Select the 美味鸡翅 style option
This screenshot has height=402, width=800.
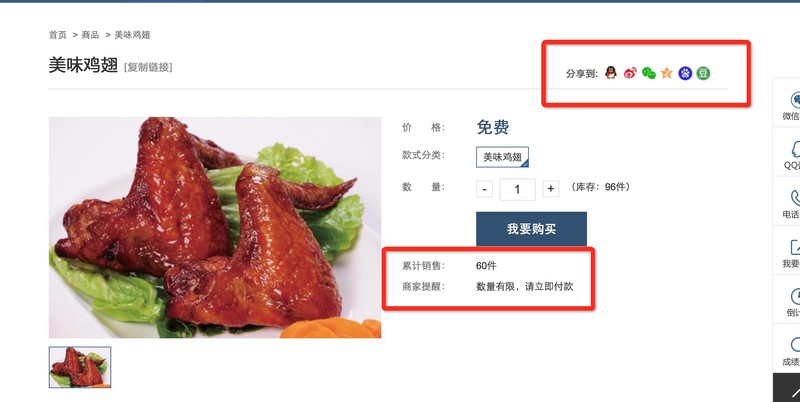coord(503,157)
